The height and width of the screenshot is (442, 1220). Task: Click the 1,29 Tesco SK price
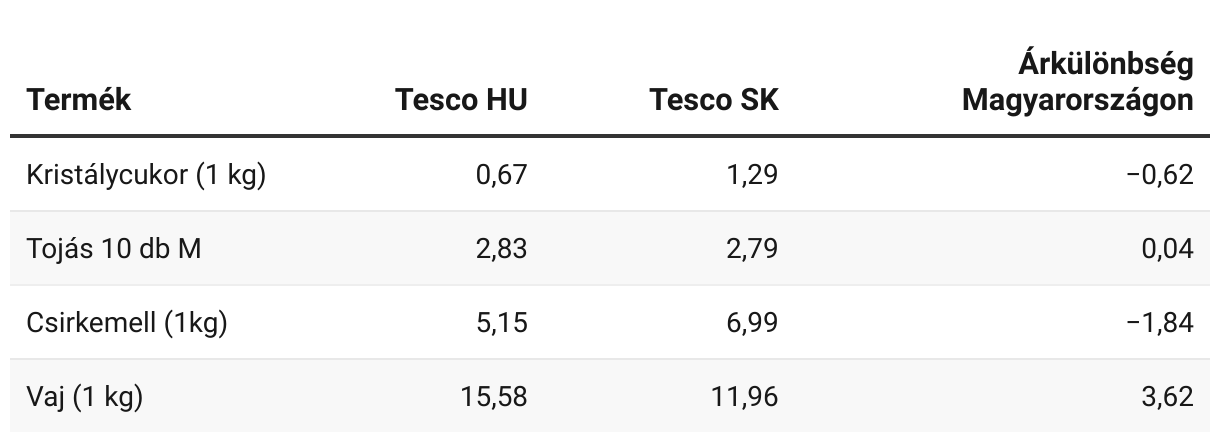coord(752,174)
